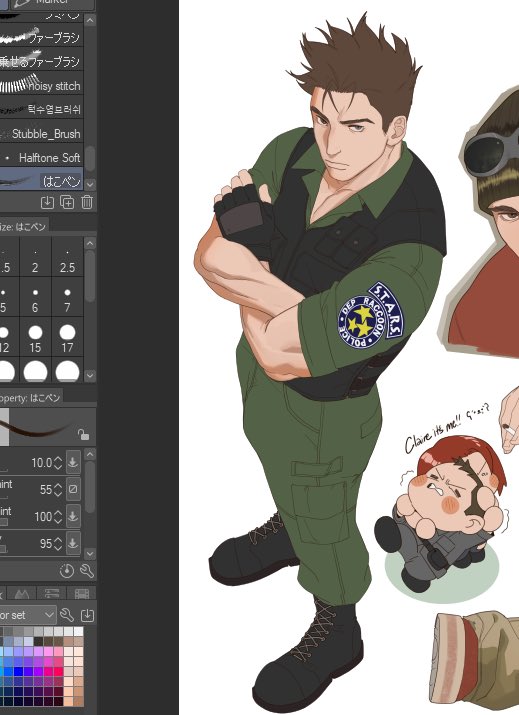Select the ファーブラシ brush
This screenshot has height=715, width=519.
42,37
